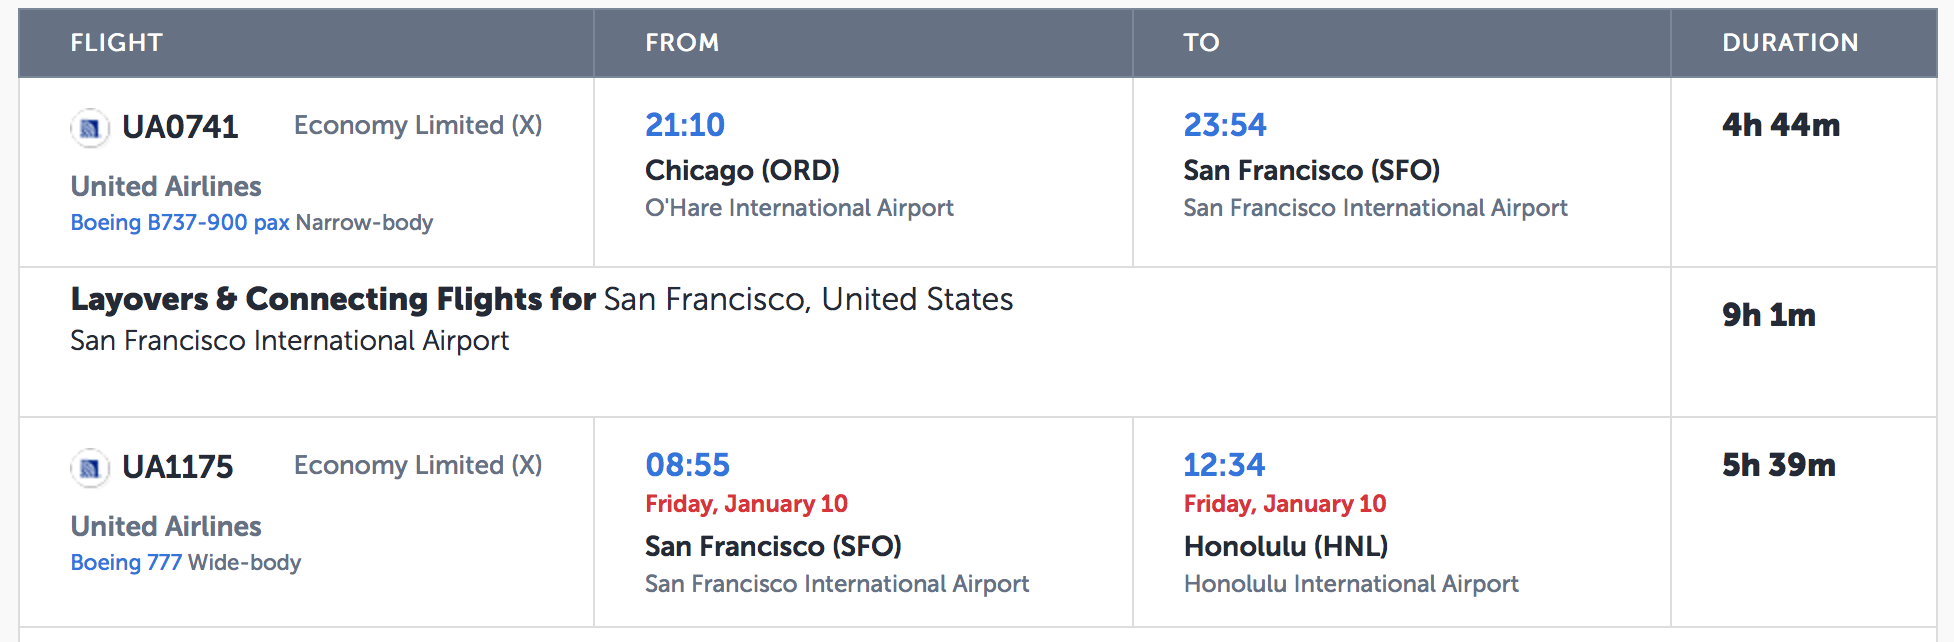This screenshot has height=642, width=1954.
Task: Click United Airlines under flight UA1175
Action: point(166,527)
